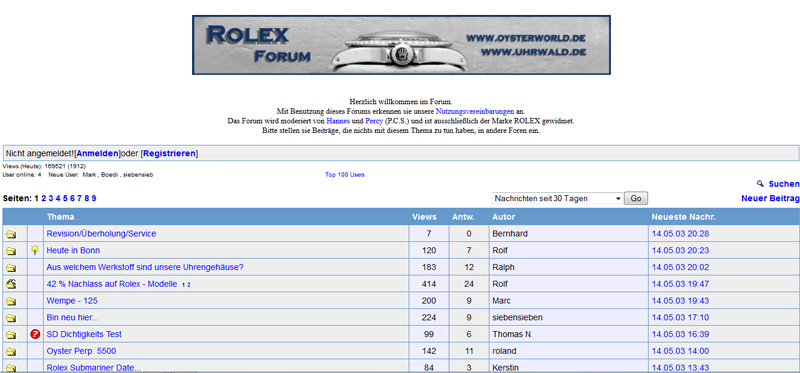Click the Neueste Nachr. column header
This screenshot has height=373, width=800.
[x=684, y=217]
